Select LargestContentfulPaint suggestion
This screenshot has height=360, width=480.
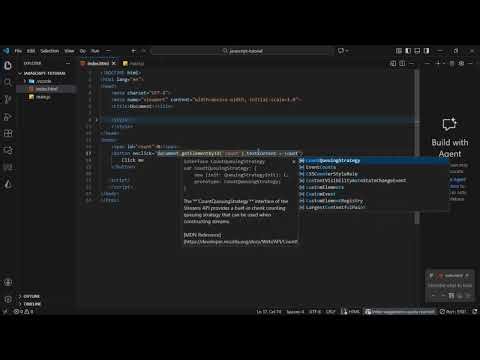[373, 207]
